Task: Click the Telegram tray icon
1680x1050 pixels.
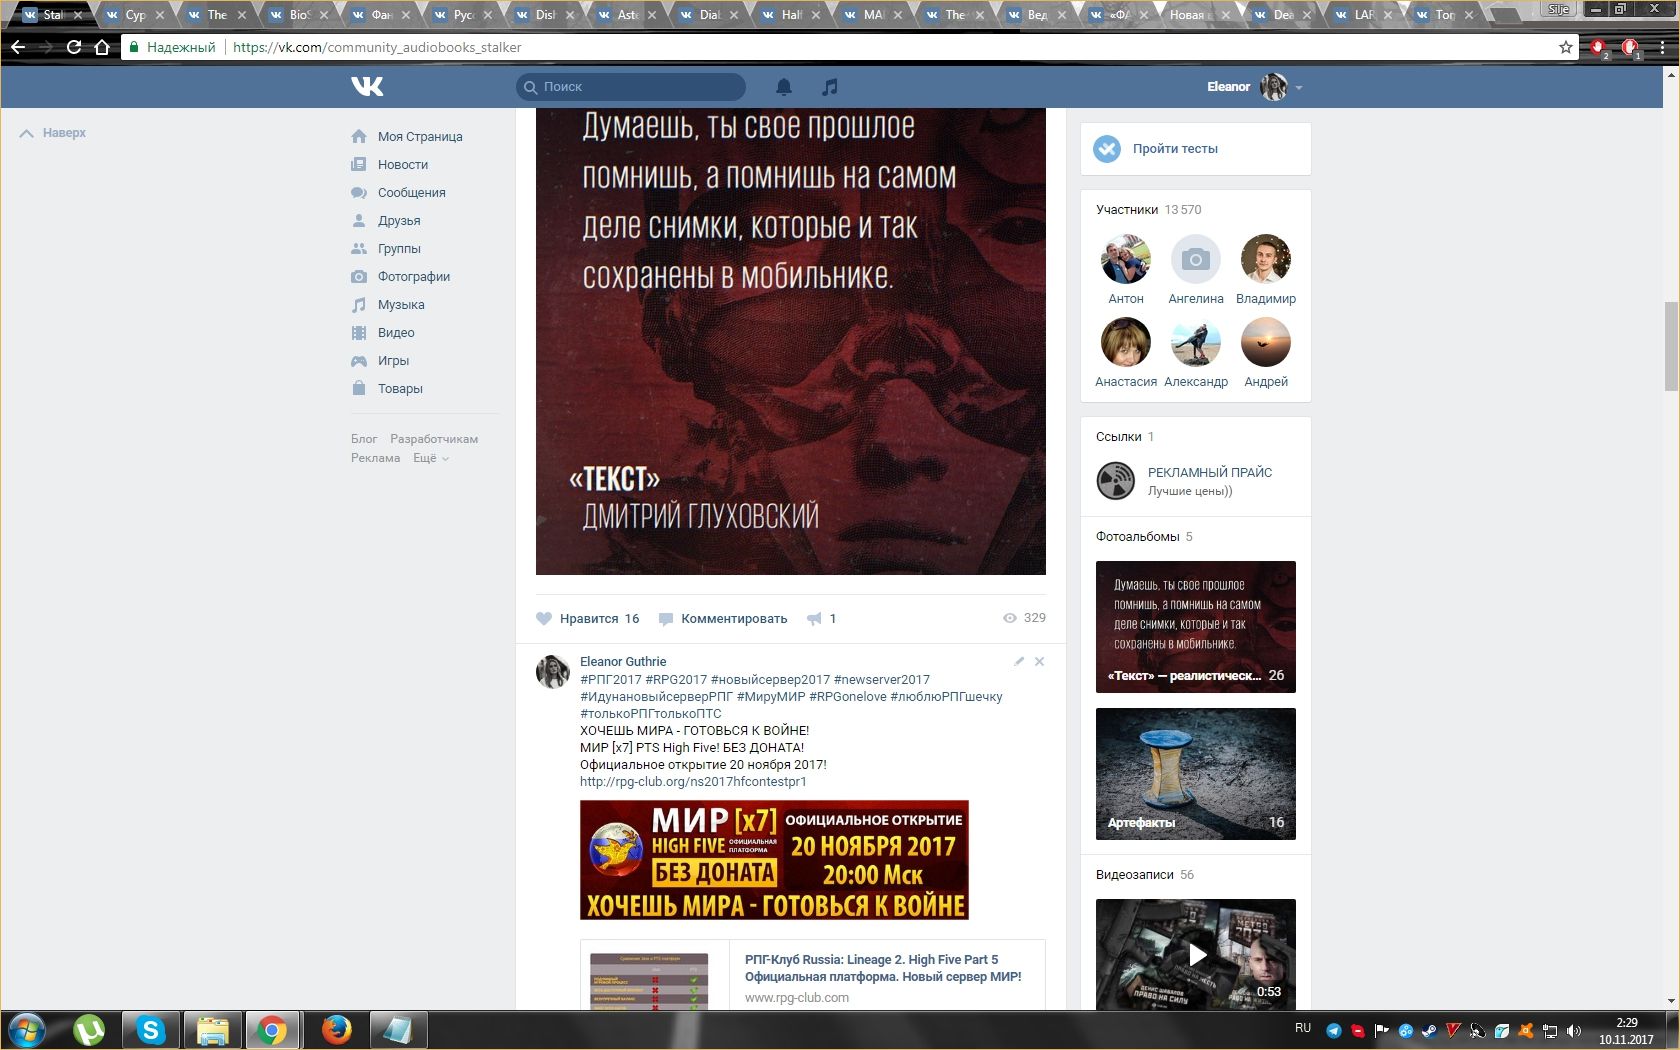Action: point(1333,1031)
